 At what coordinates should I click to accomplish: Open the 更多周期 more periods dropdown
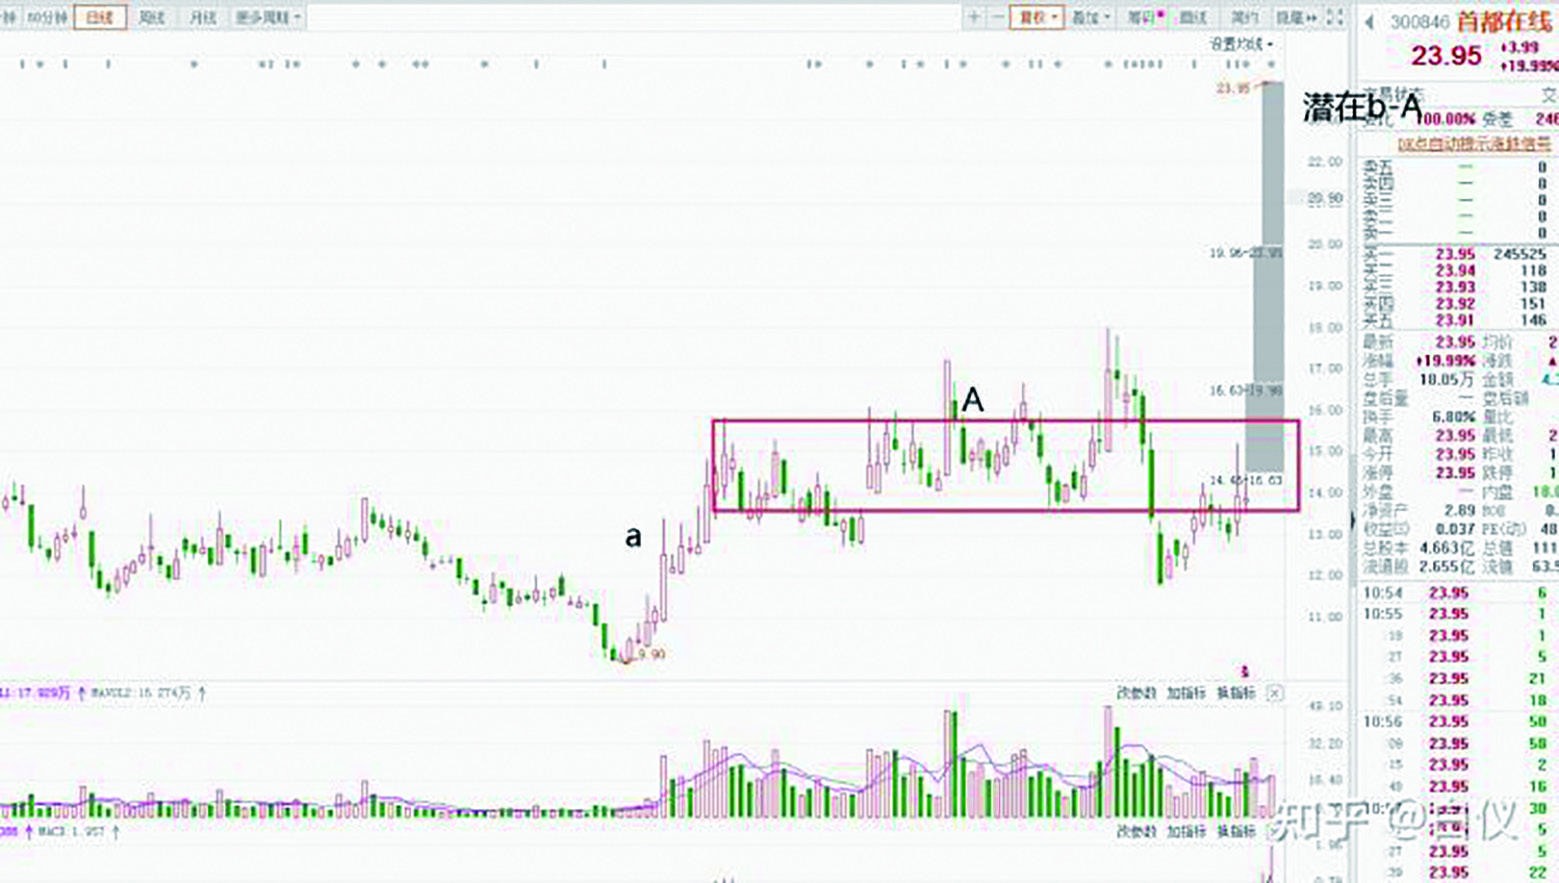[x=267, y=17]
